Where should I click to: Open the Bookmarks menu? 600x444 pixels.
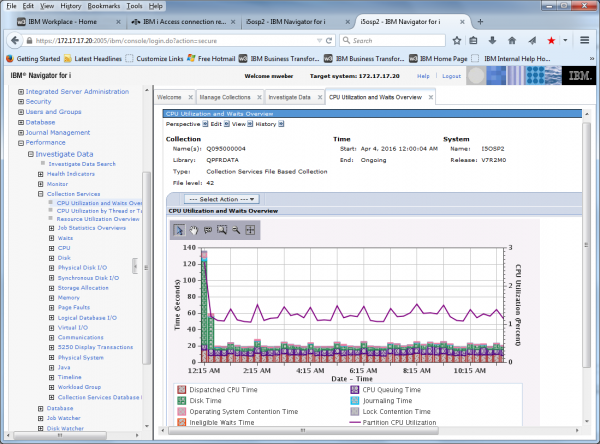tap(104, 6)
